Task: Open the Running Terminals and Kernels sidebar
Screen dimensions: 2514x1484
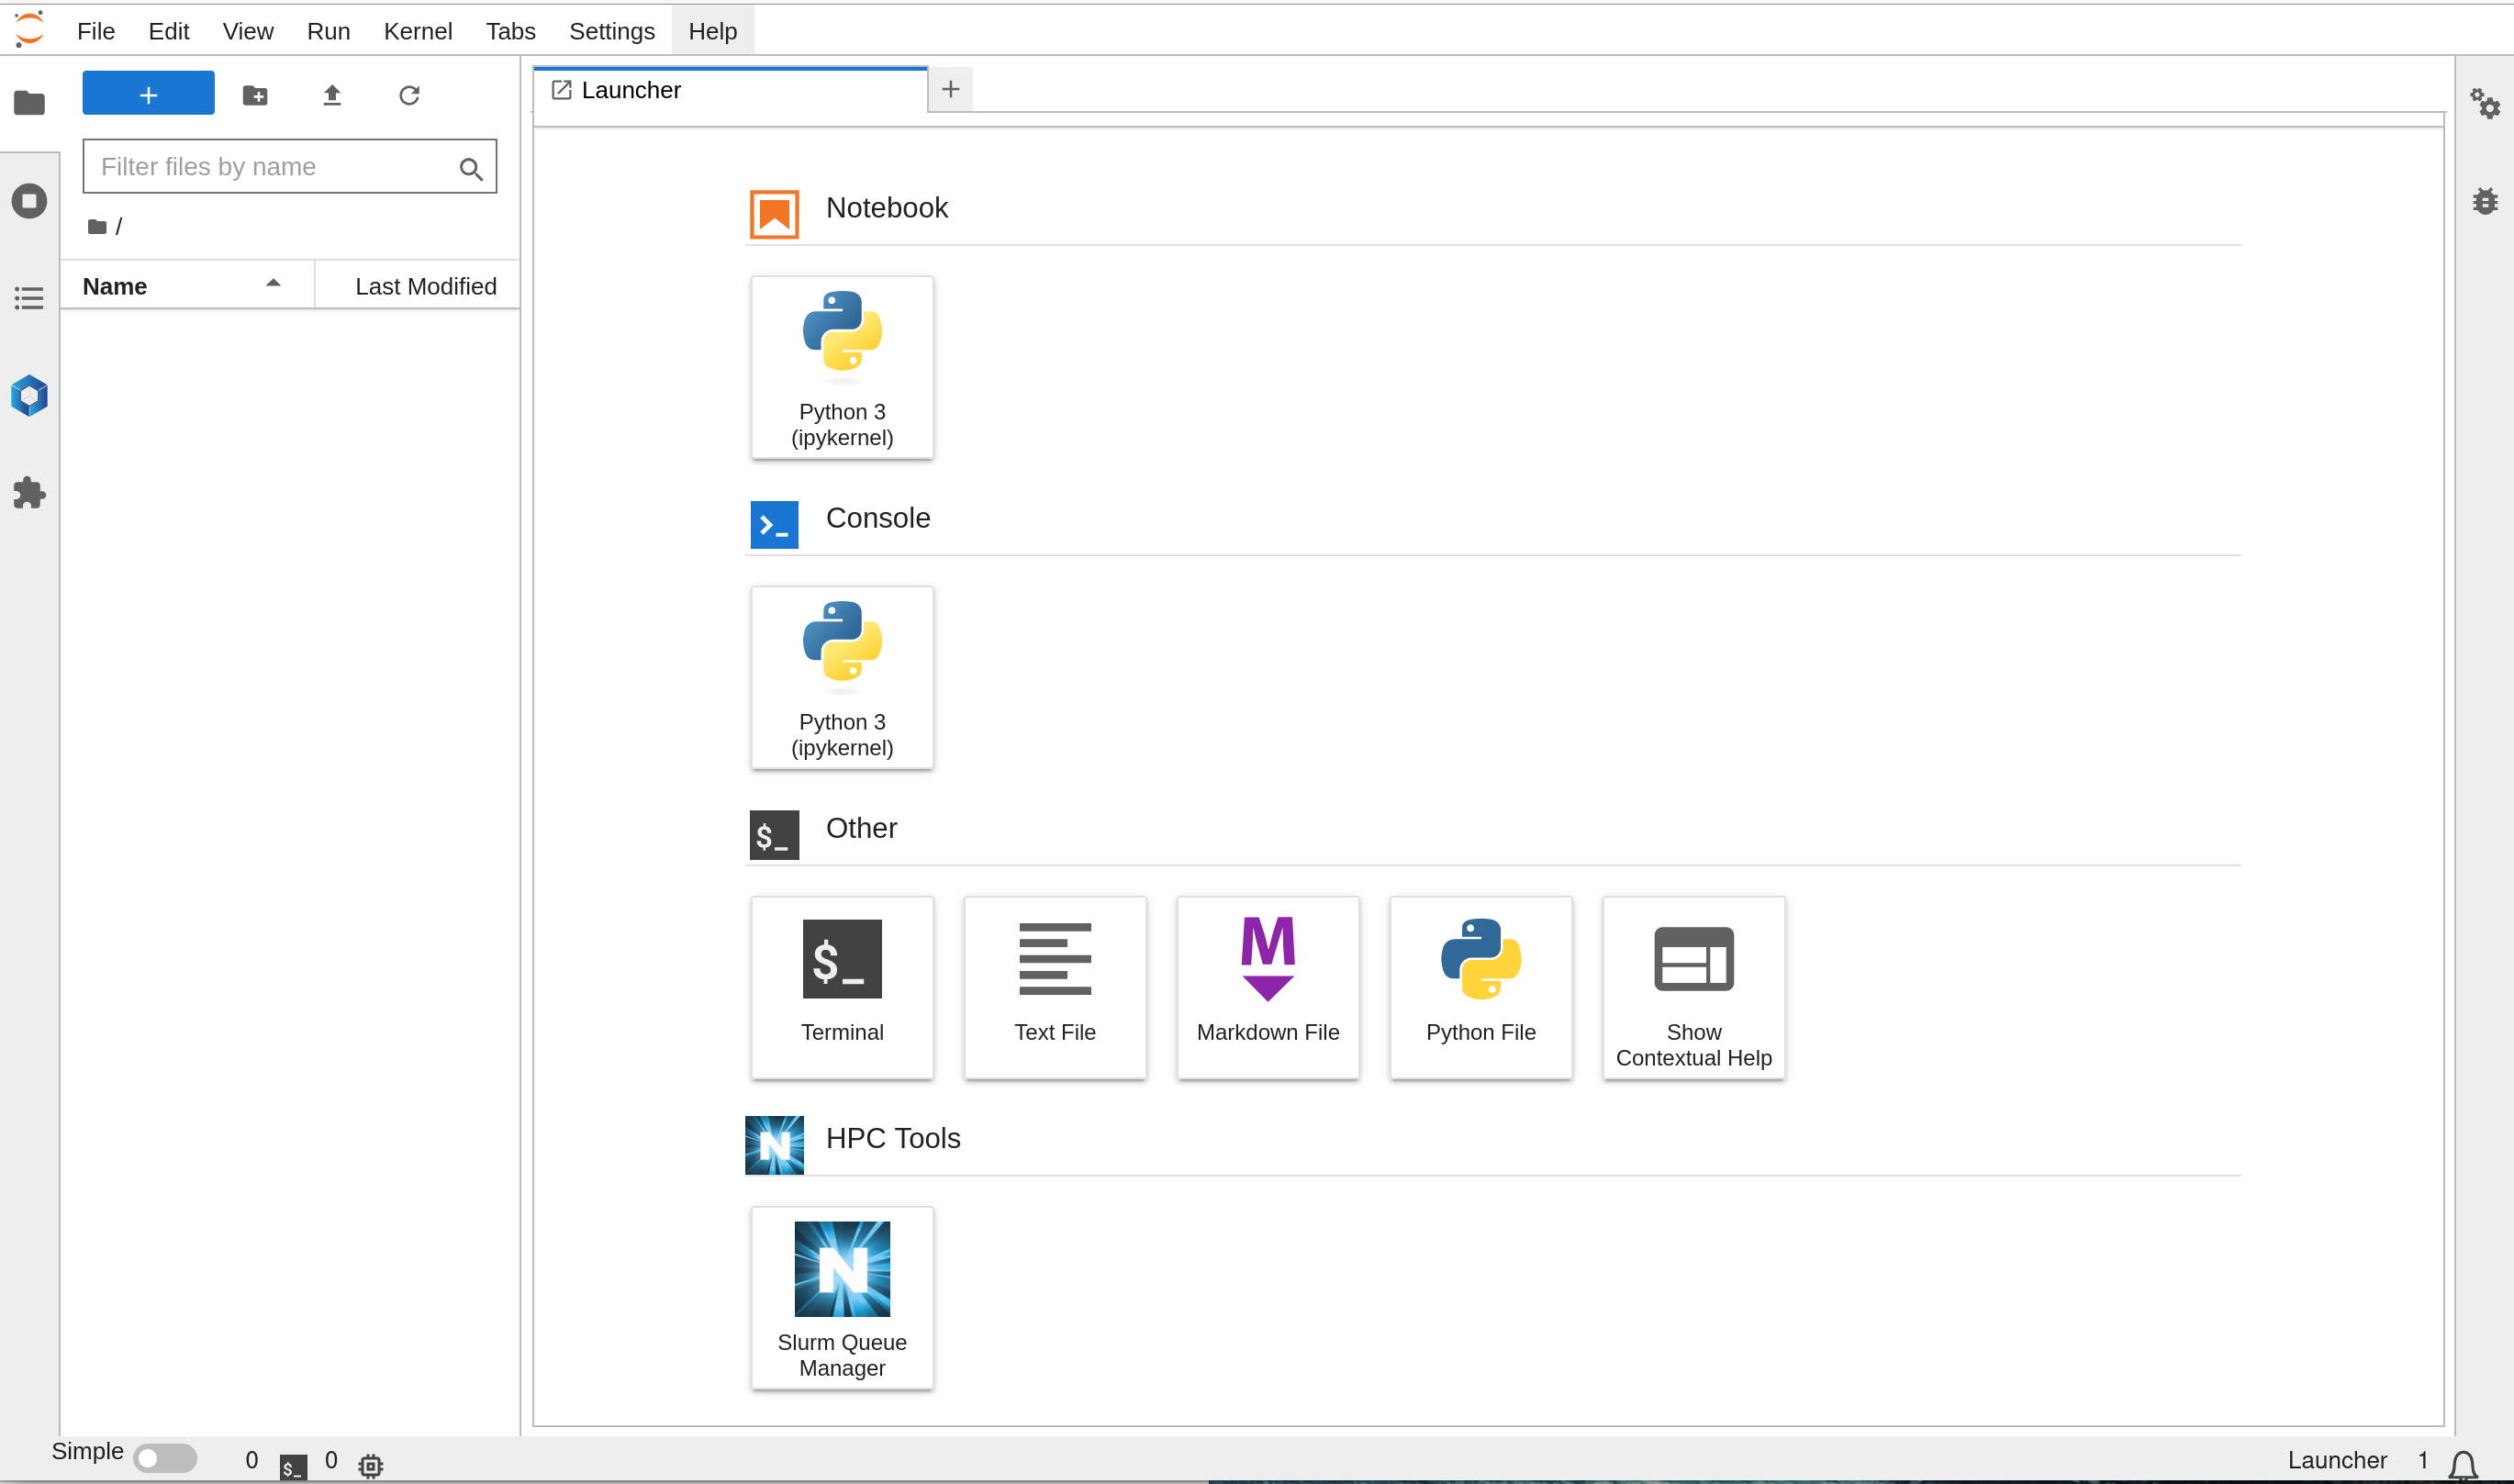Action: (29, 201)
